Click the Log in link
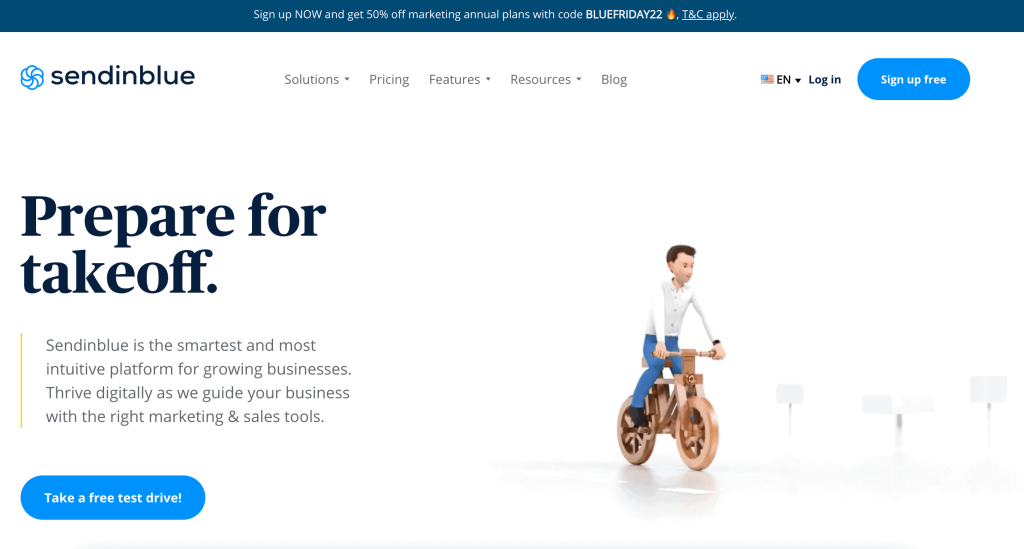The image size is (1024, 549). [x=825, y=80]
